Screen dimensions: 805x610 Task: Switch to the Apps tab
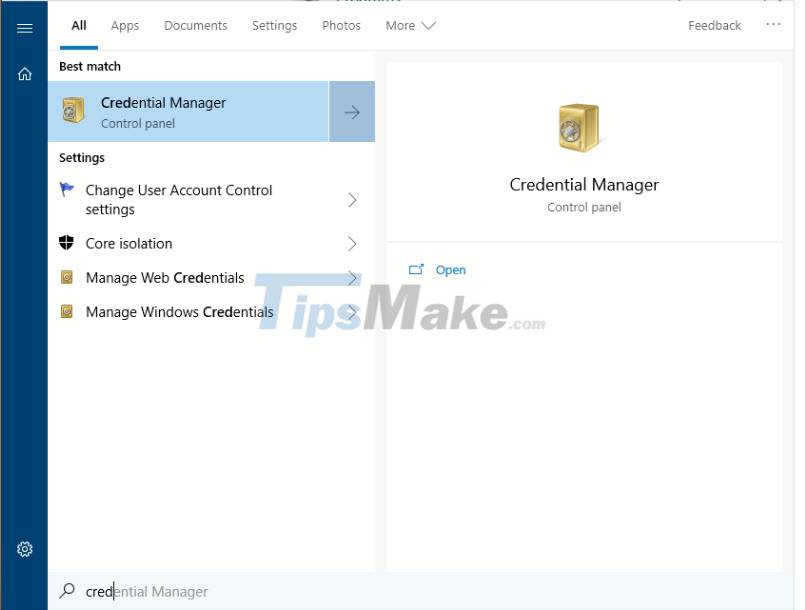coord(125,26)
